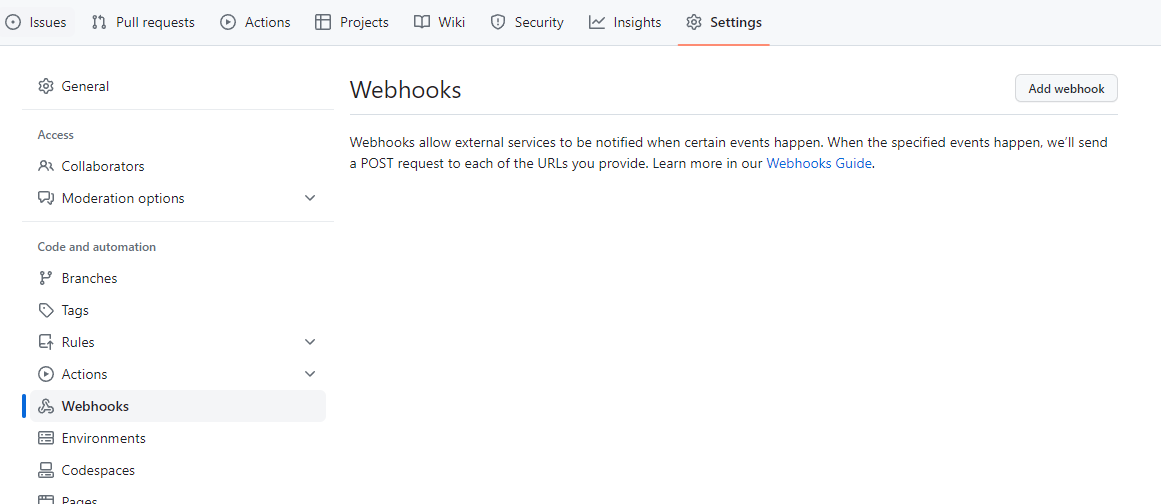1161x504 pixels.
Task: Select the Settings tab label
Action: 736,22
